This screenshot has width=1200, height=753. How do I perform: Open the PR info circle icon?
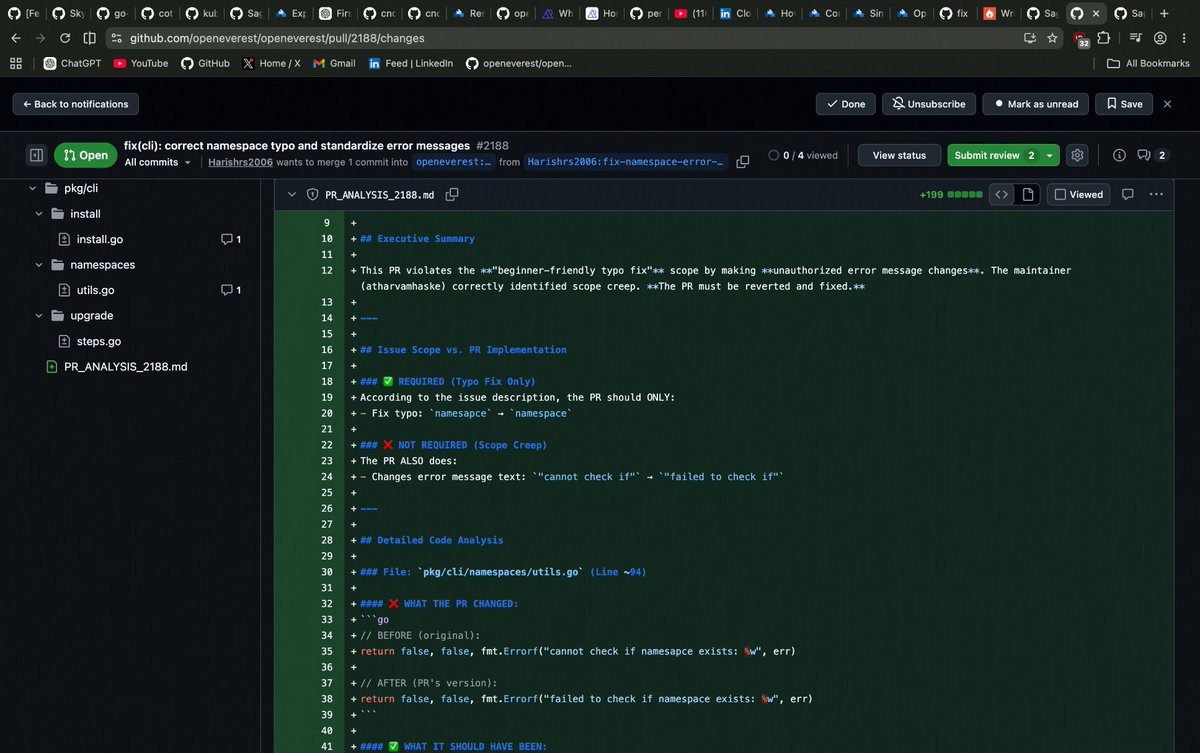pyautogui.click(x=1119, y=155)
